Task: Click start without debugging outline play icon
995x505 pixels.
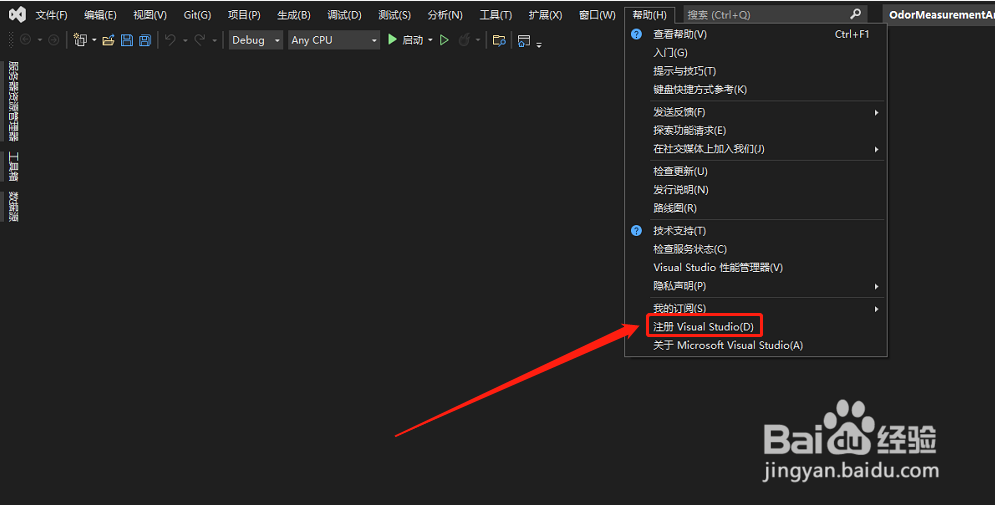Action: click(x=444, y=40)
